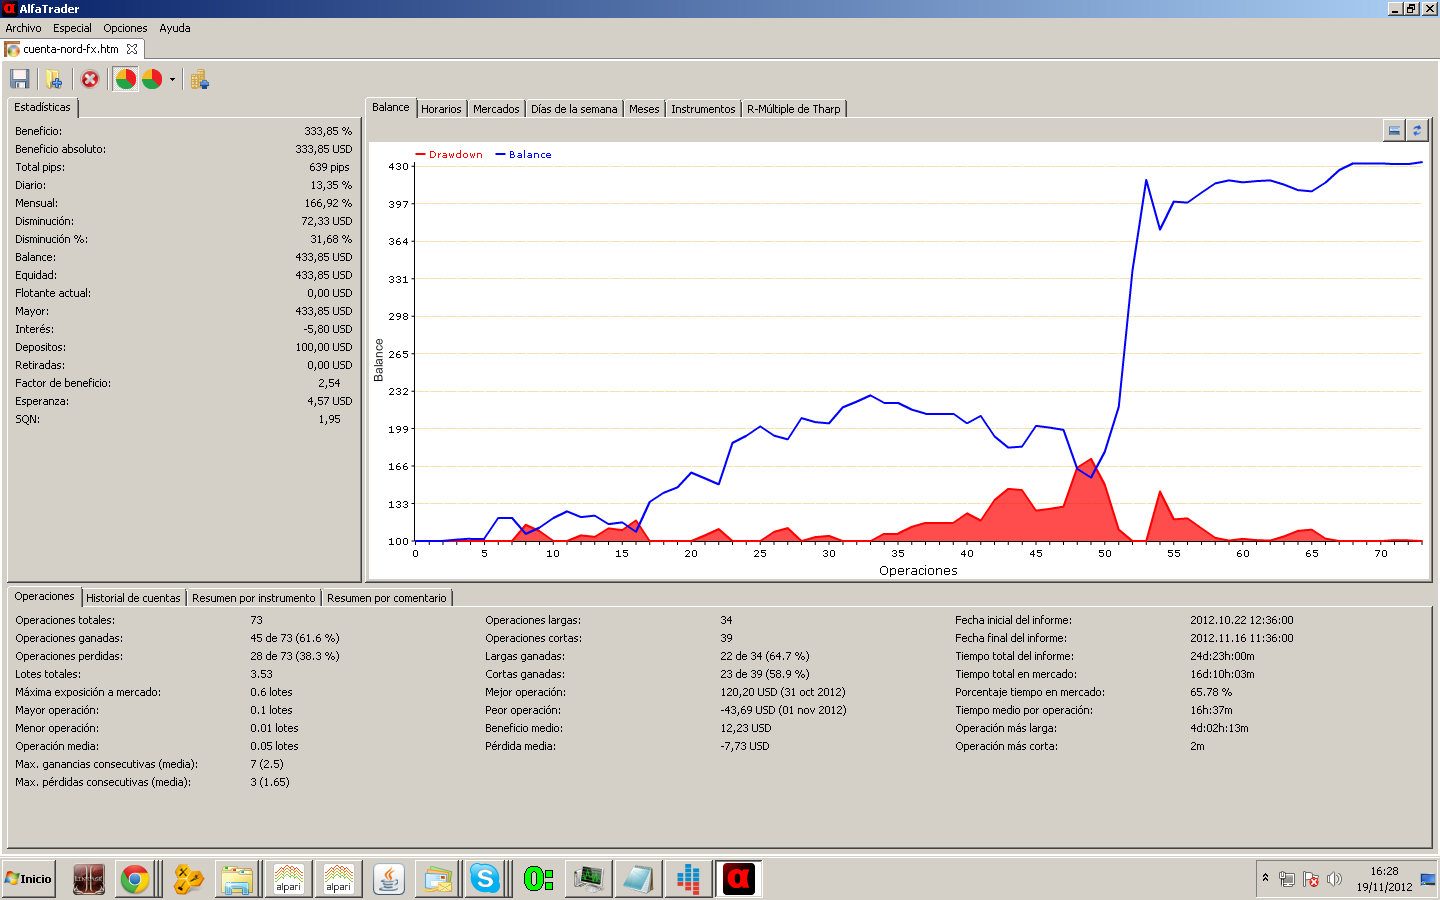Show hidden tray icons with the chevron
This screenshot has width=1440, height=900.
[1266, 878]
